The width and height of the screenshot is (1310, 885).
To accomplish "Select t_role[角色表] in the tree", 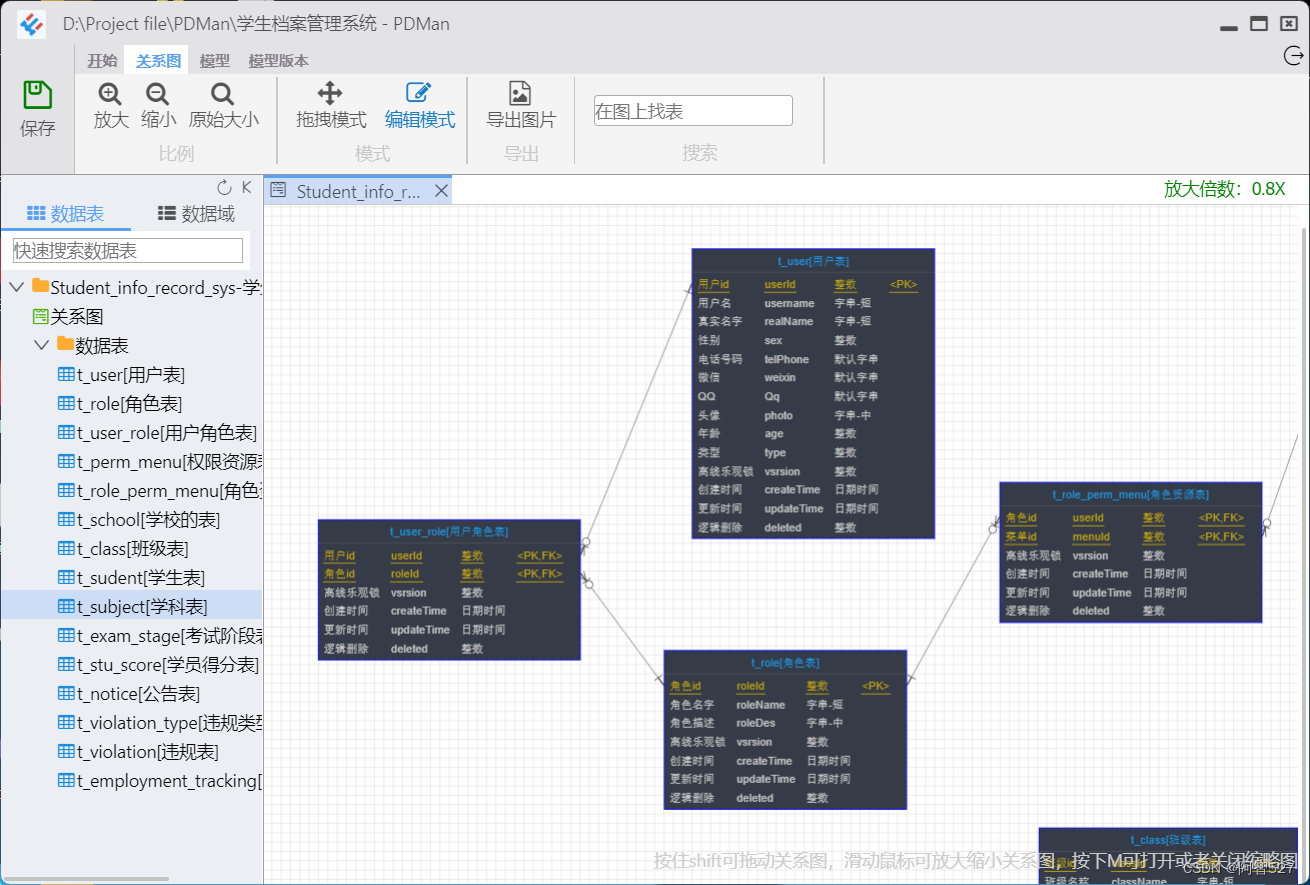I will (121, 404).
